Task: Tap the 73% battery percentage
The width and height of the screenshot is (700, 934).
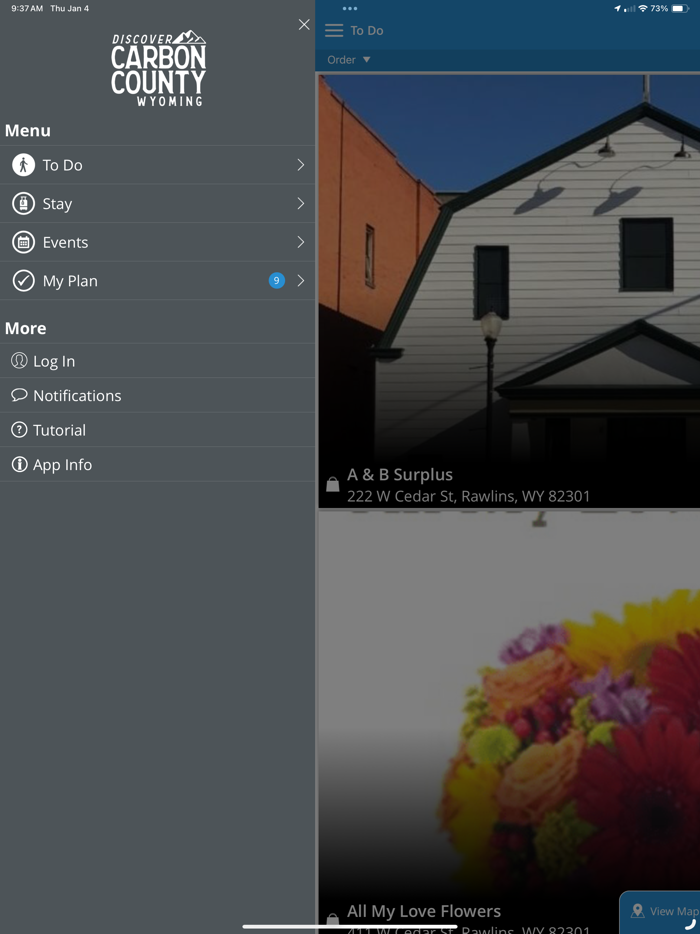Action: (x=659, y=8)
